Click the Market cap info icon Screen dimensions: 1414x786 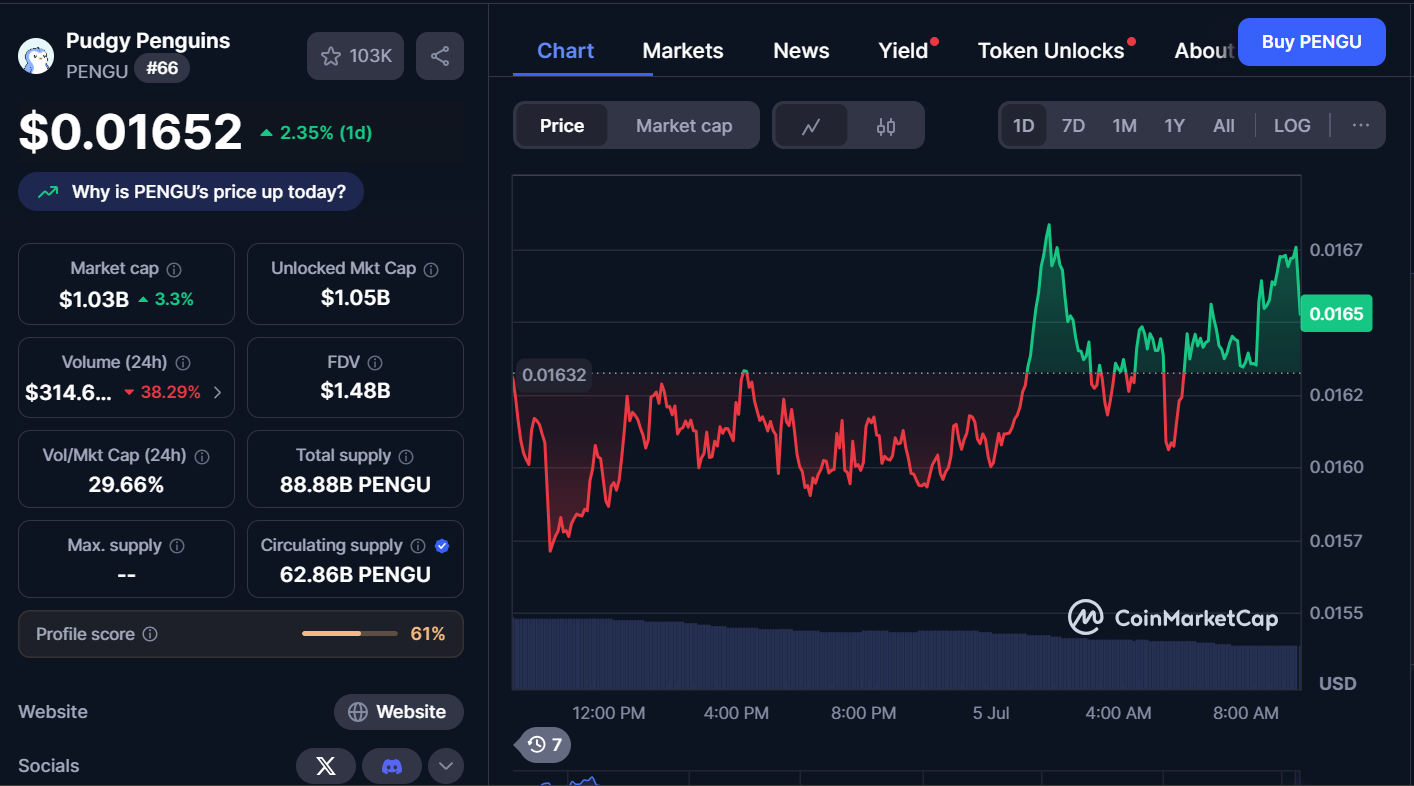pyautogui.click(x=174, y=269)
